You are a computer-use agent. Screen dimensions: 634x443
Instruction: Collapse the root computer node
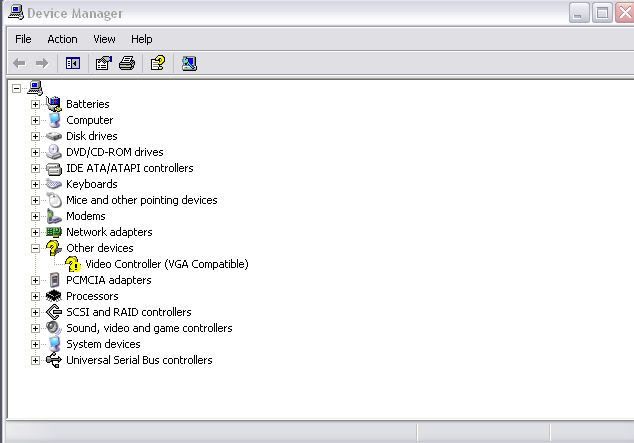pyautogui.click(x=16, y=89)
